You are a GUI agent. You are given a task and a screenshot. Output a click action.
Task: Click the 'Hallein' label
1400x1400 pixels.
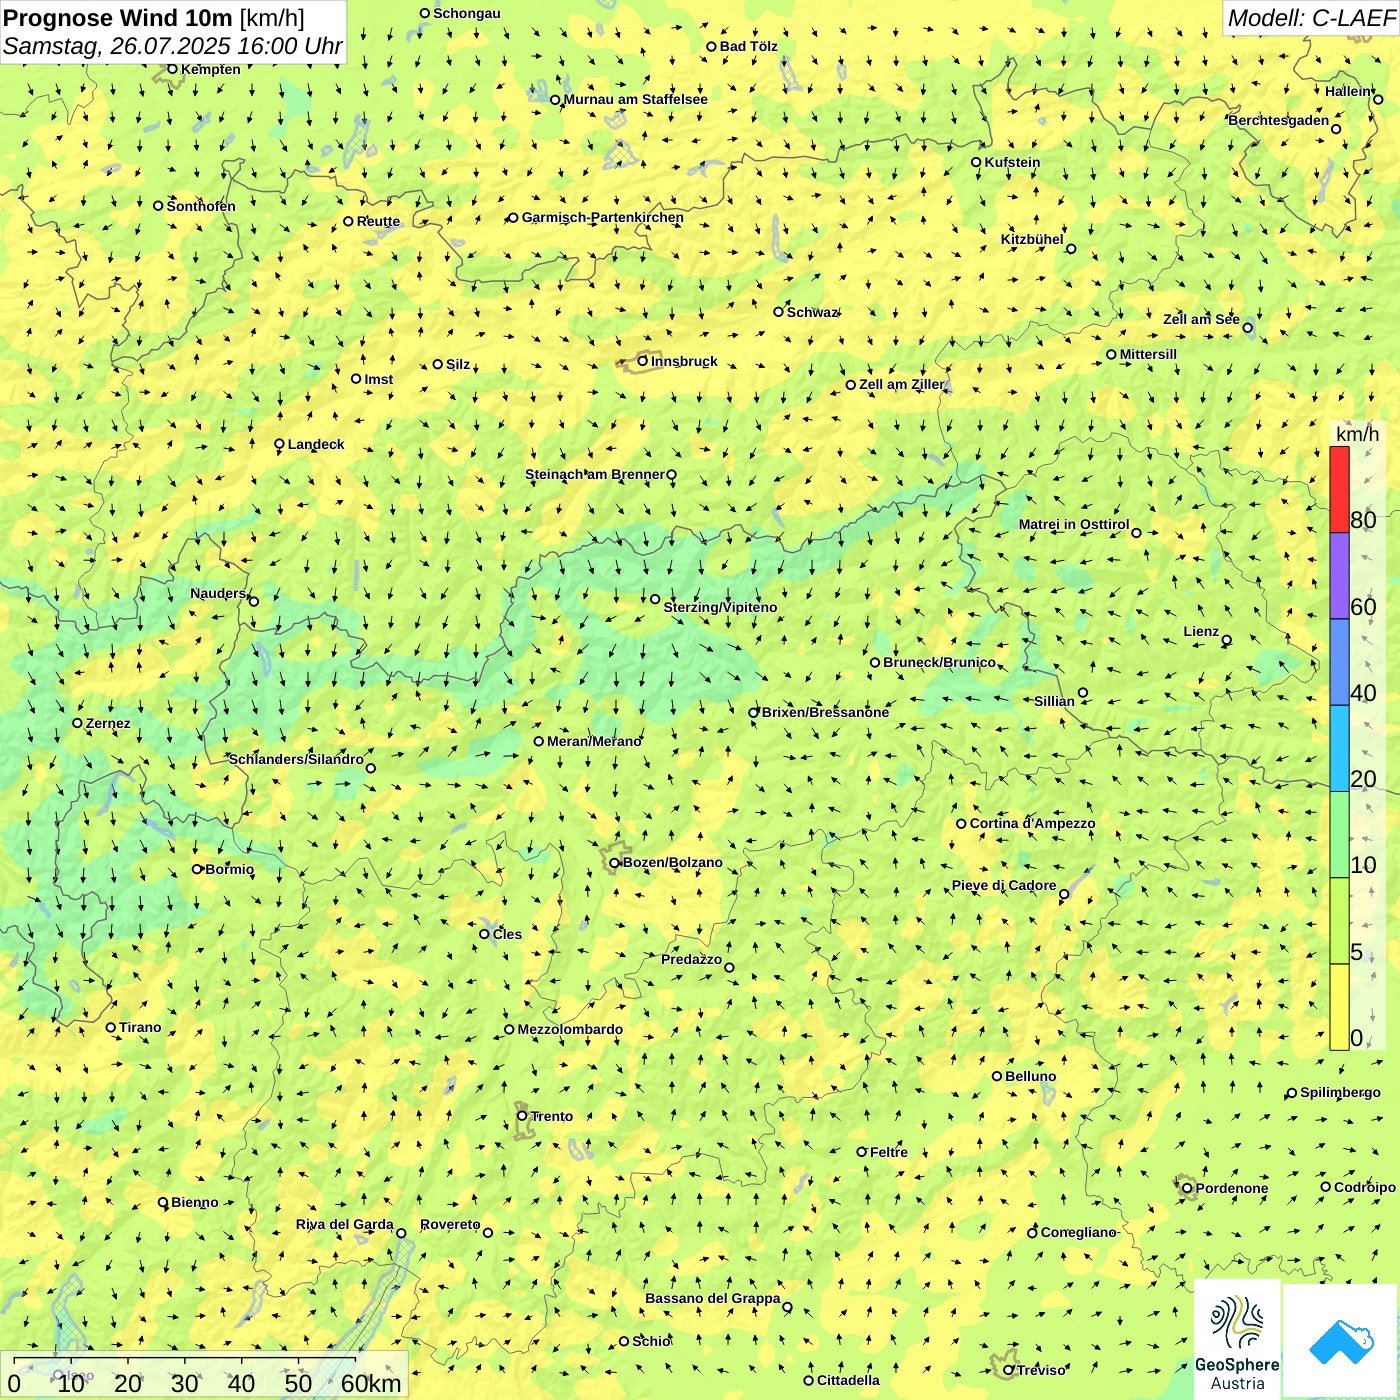tap(1348, 91)
